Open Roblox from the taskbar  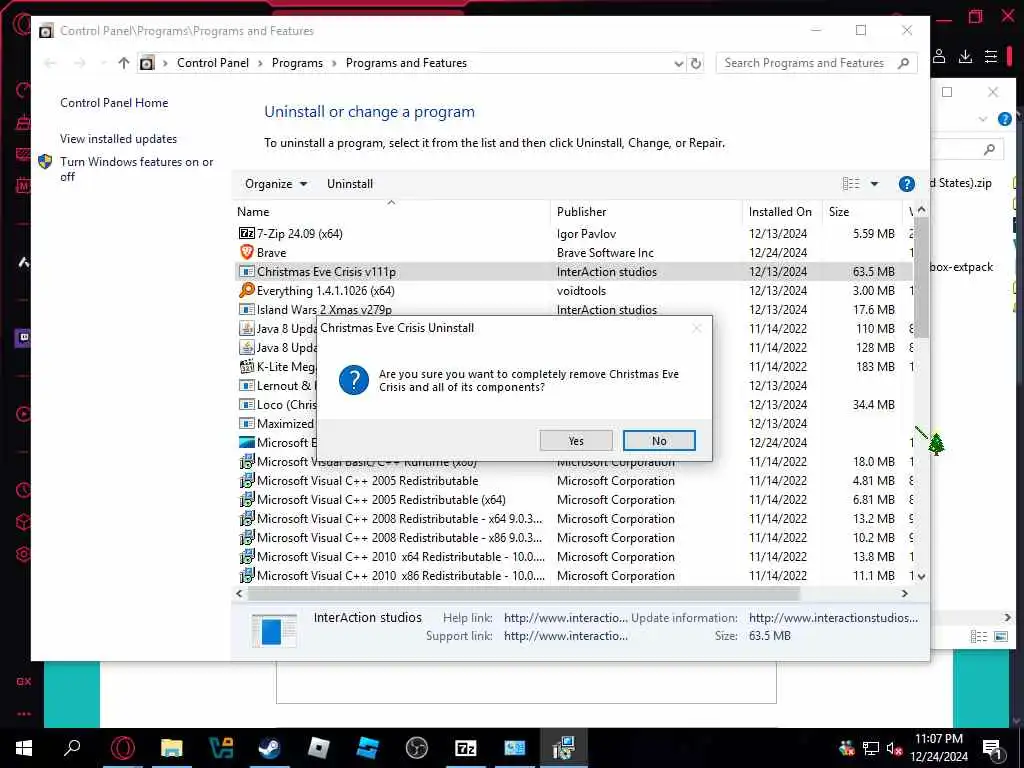click(x=318, y=748)
